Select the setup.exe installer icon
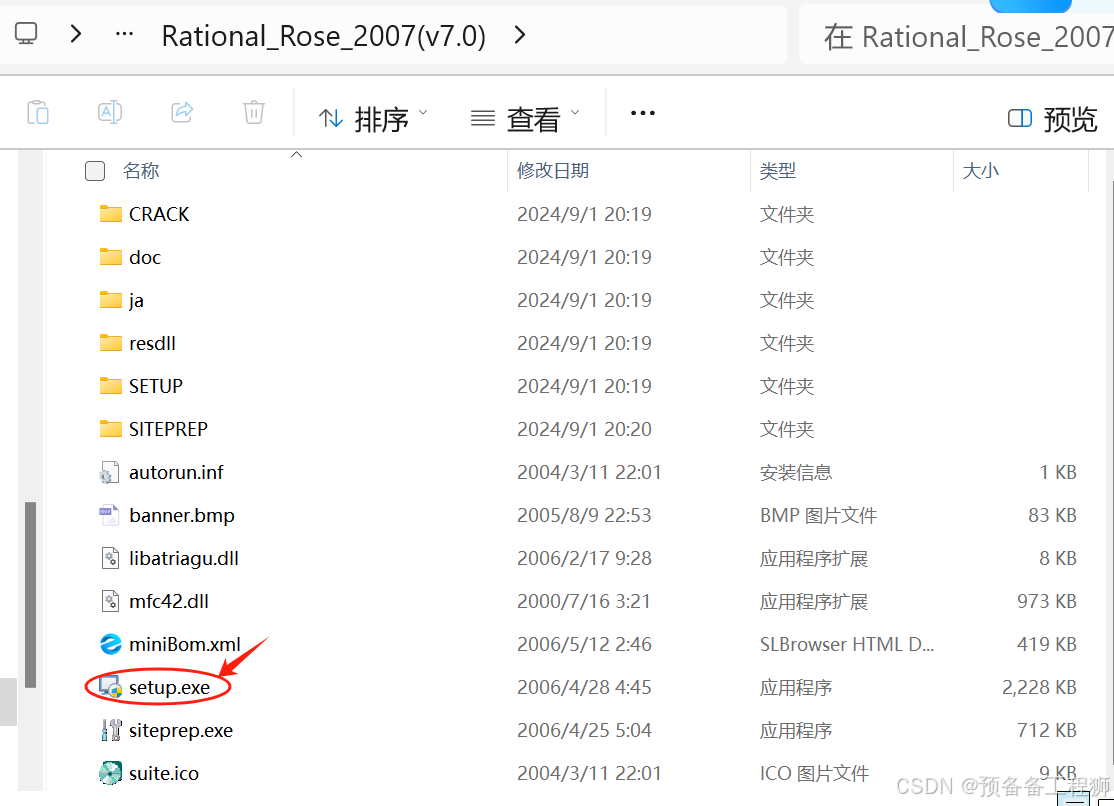Viewport: 1114px width, 806px height. [x=110, y=687]
